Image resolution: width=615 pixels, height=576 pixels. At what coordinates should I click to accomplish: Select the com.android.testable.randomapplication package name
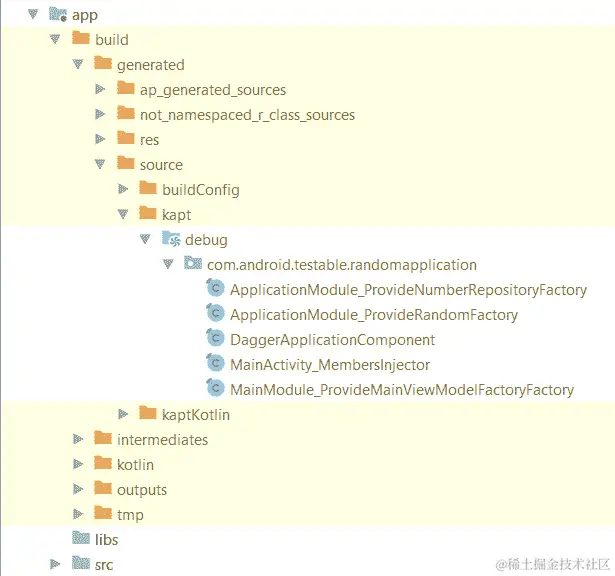(x=342, y=265)
